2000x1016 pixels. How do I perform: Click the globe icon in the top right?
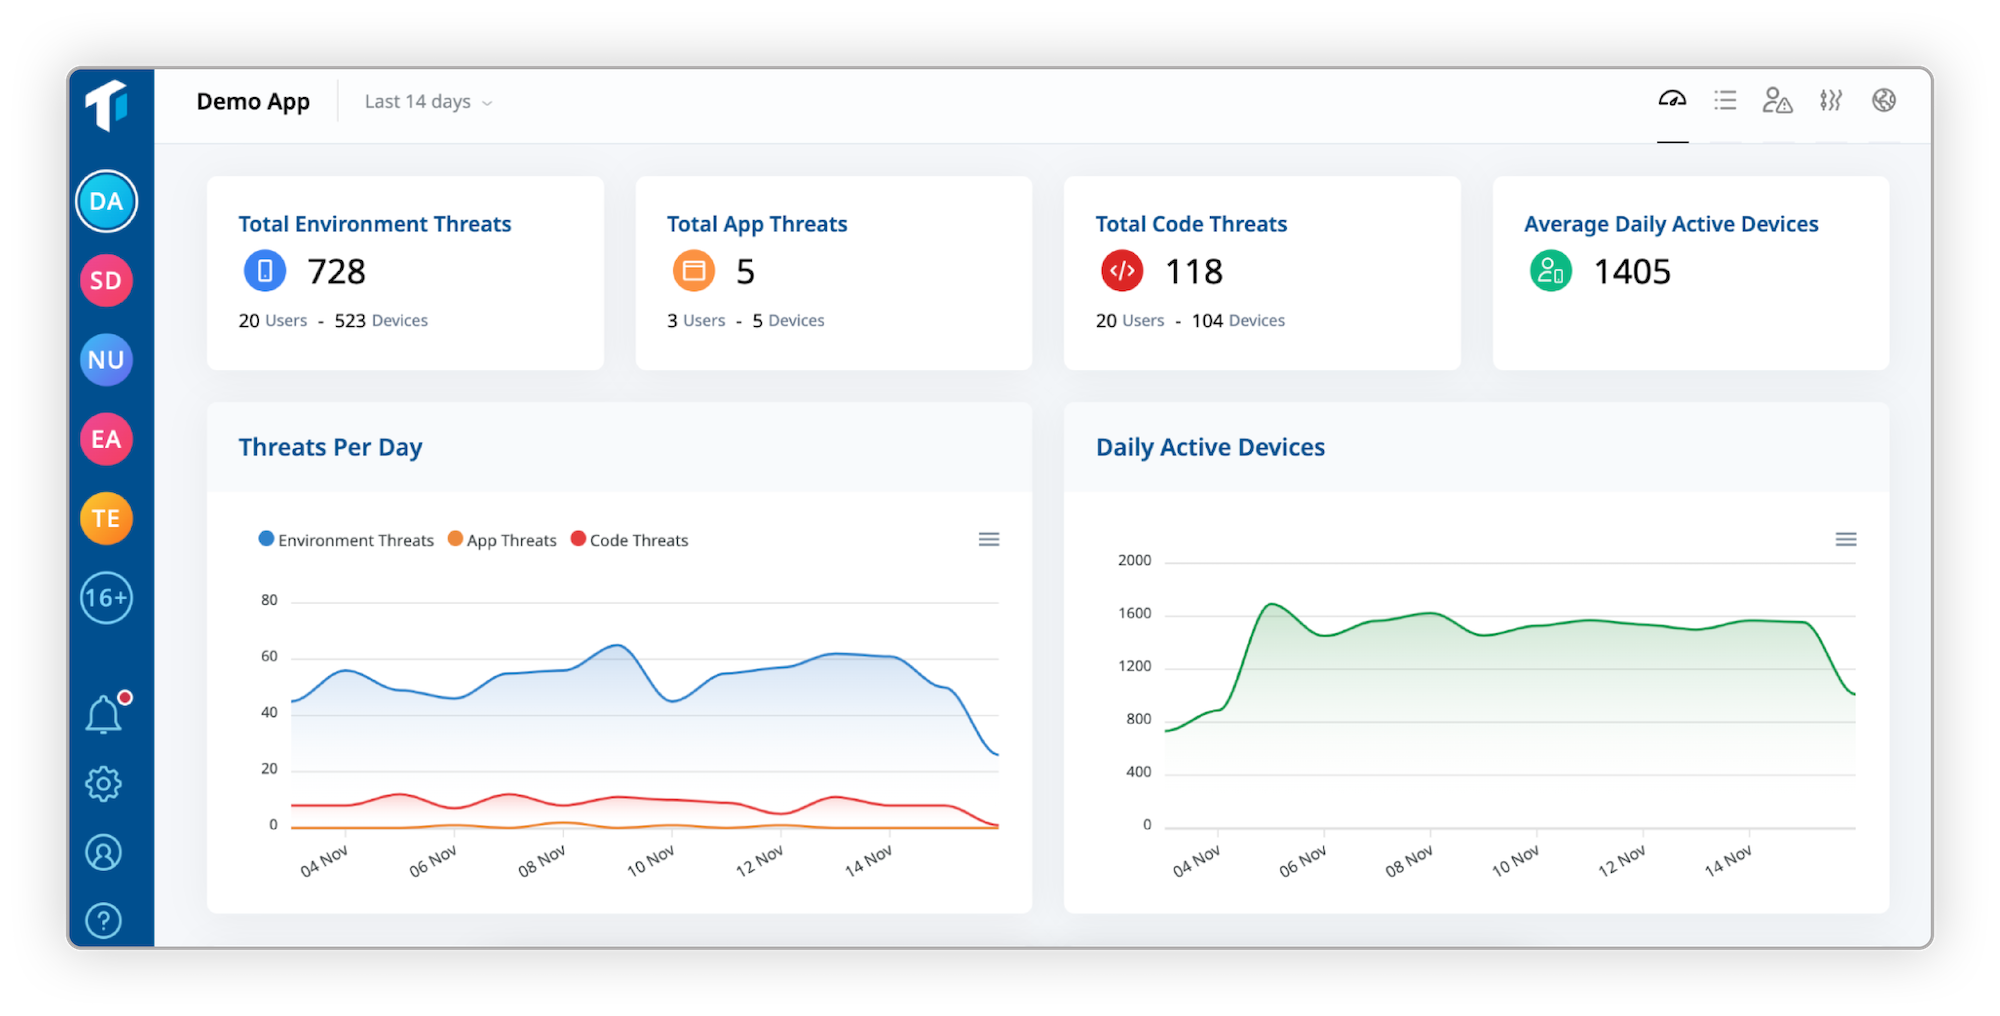point(1884,100)
